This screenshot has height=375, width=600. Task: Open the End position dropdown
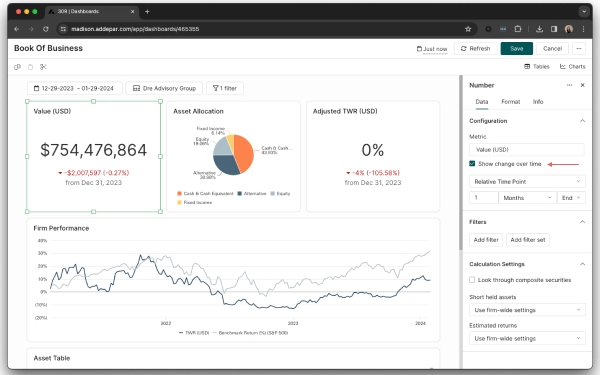click(571, 198)
